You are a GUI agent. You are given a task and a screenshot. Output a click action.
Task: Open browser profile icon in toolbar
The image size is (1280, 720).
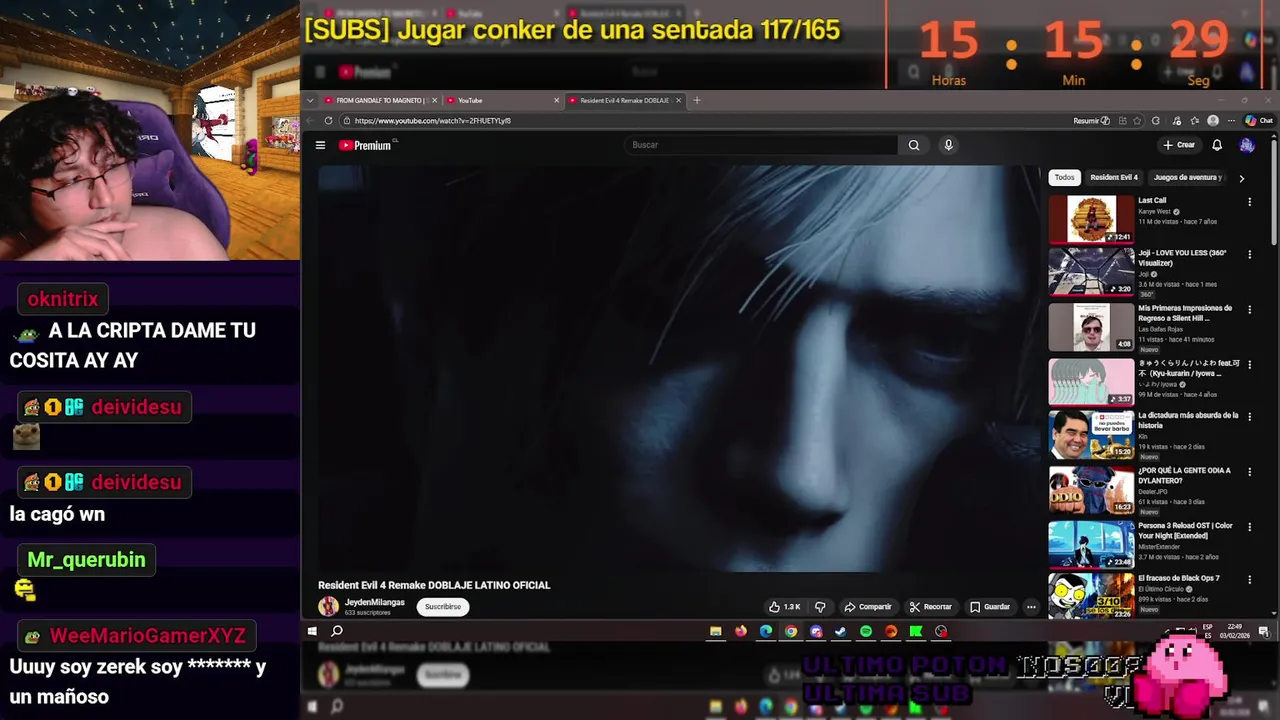tap(1213, 121)
